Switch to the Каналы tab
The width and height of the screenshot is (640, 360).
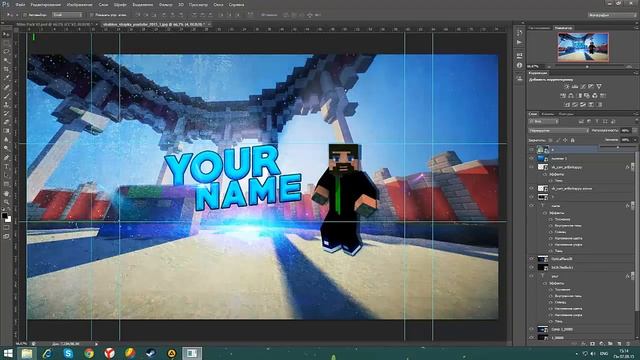click(547, 114)
